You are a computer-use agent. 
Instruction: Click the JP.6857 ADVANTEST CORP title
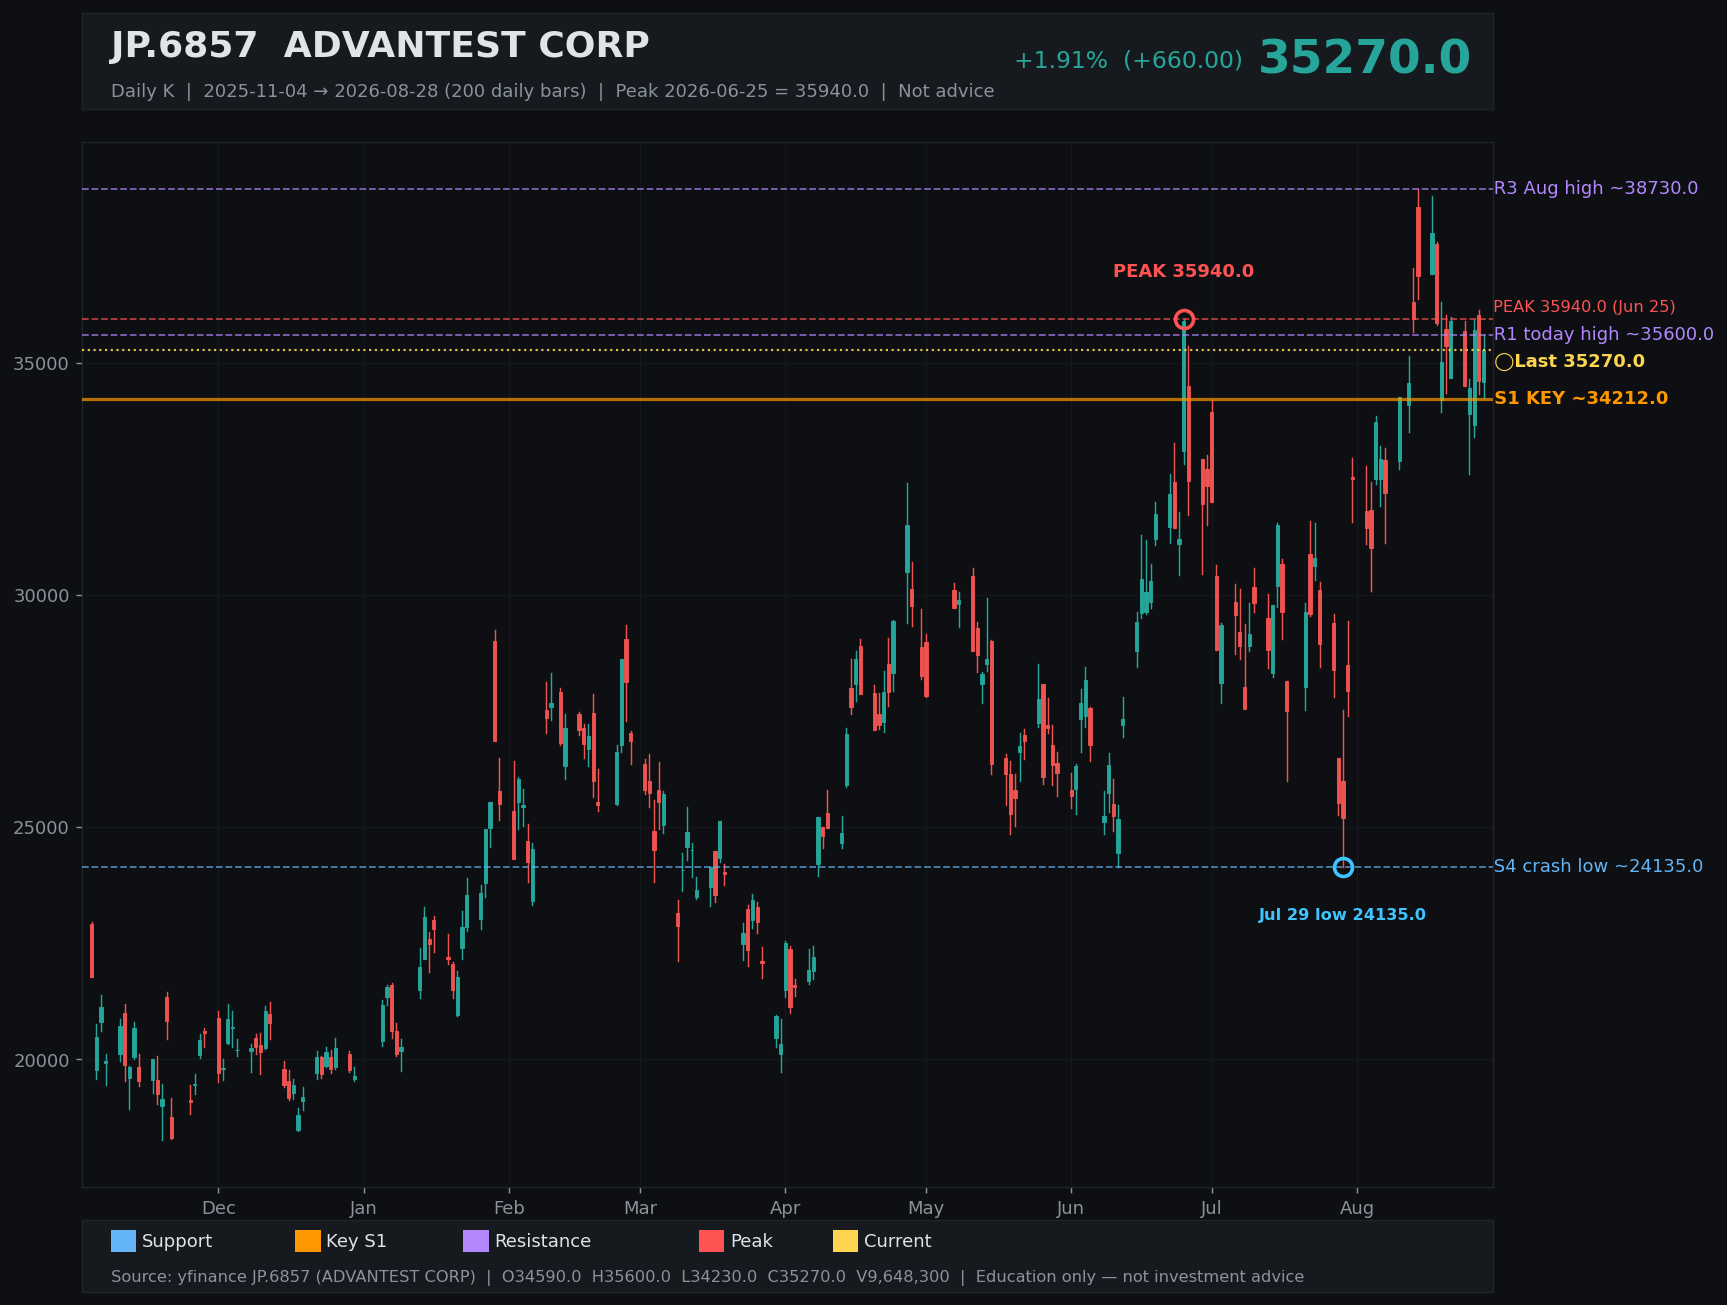pos(380,45)
